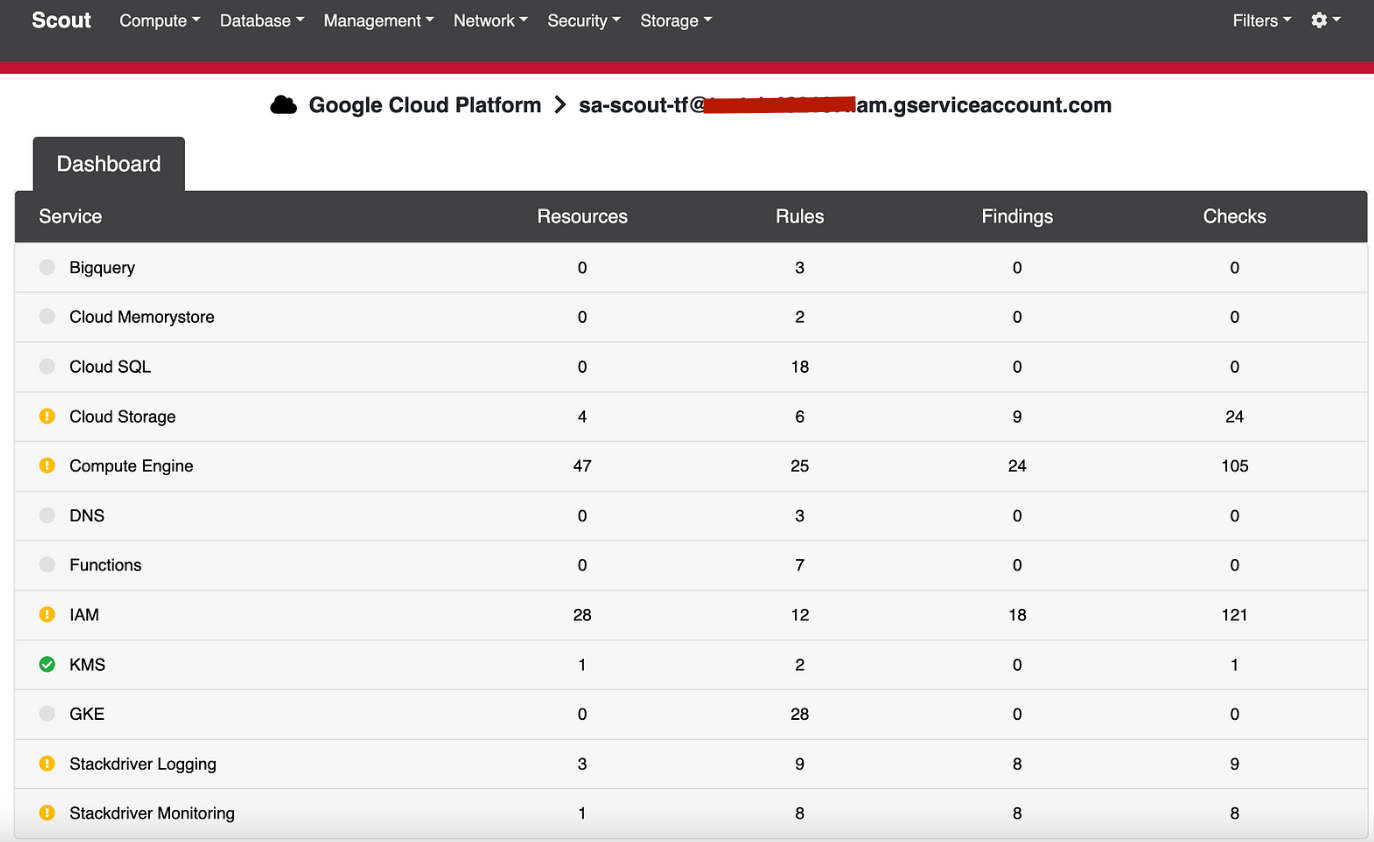This screenshot has width=1374, height=842.
Task: Open the GKE service link
Action: click(87, 714)
